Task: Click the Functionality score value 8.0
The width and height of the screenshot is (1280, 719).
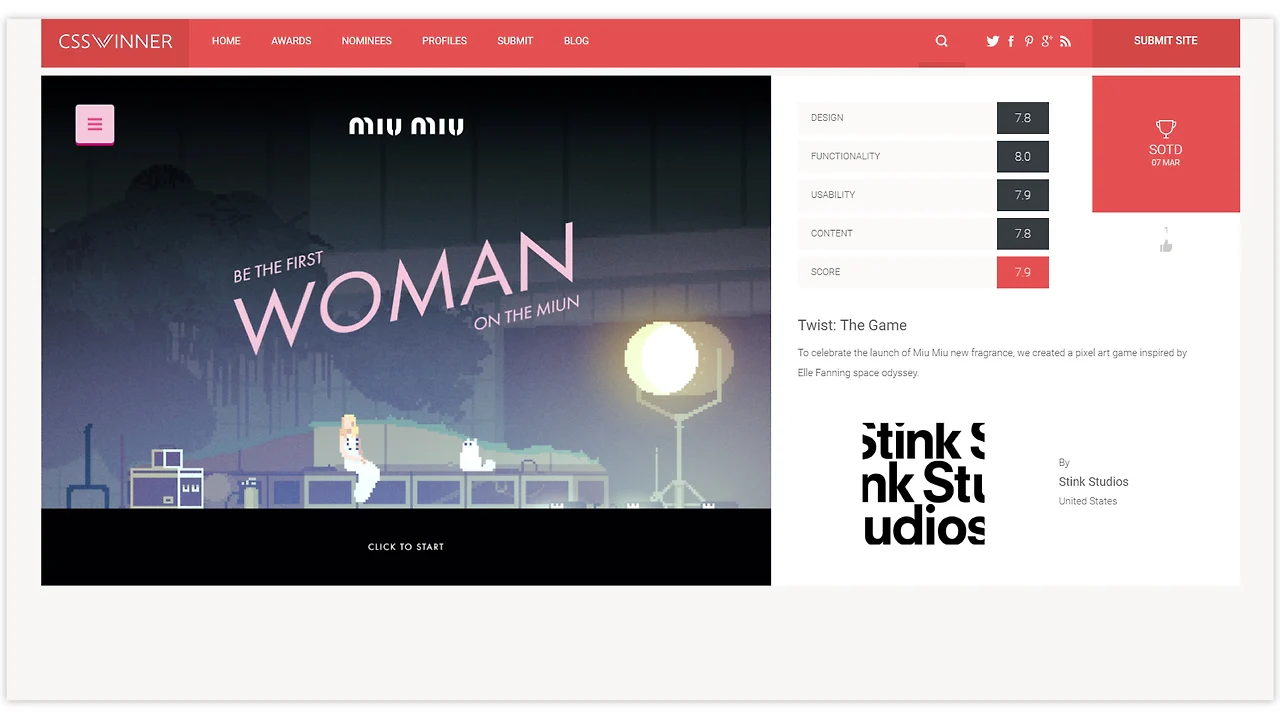Action: [x=1023, y=156]
